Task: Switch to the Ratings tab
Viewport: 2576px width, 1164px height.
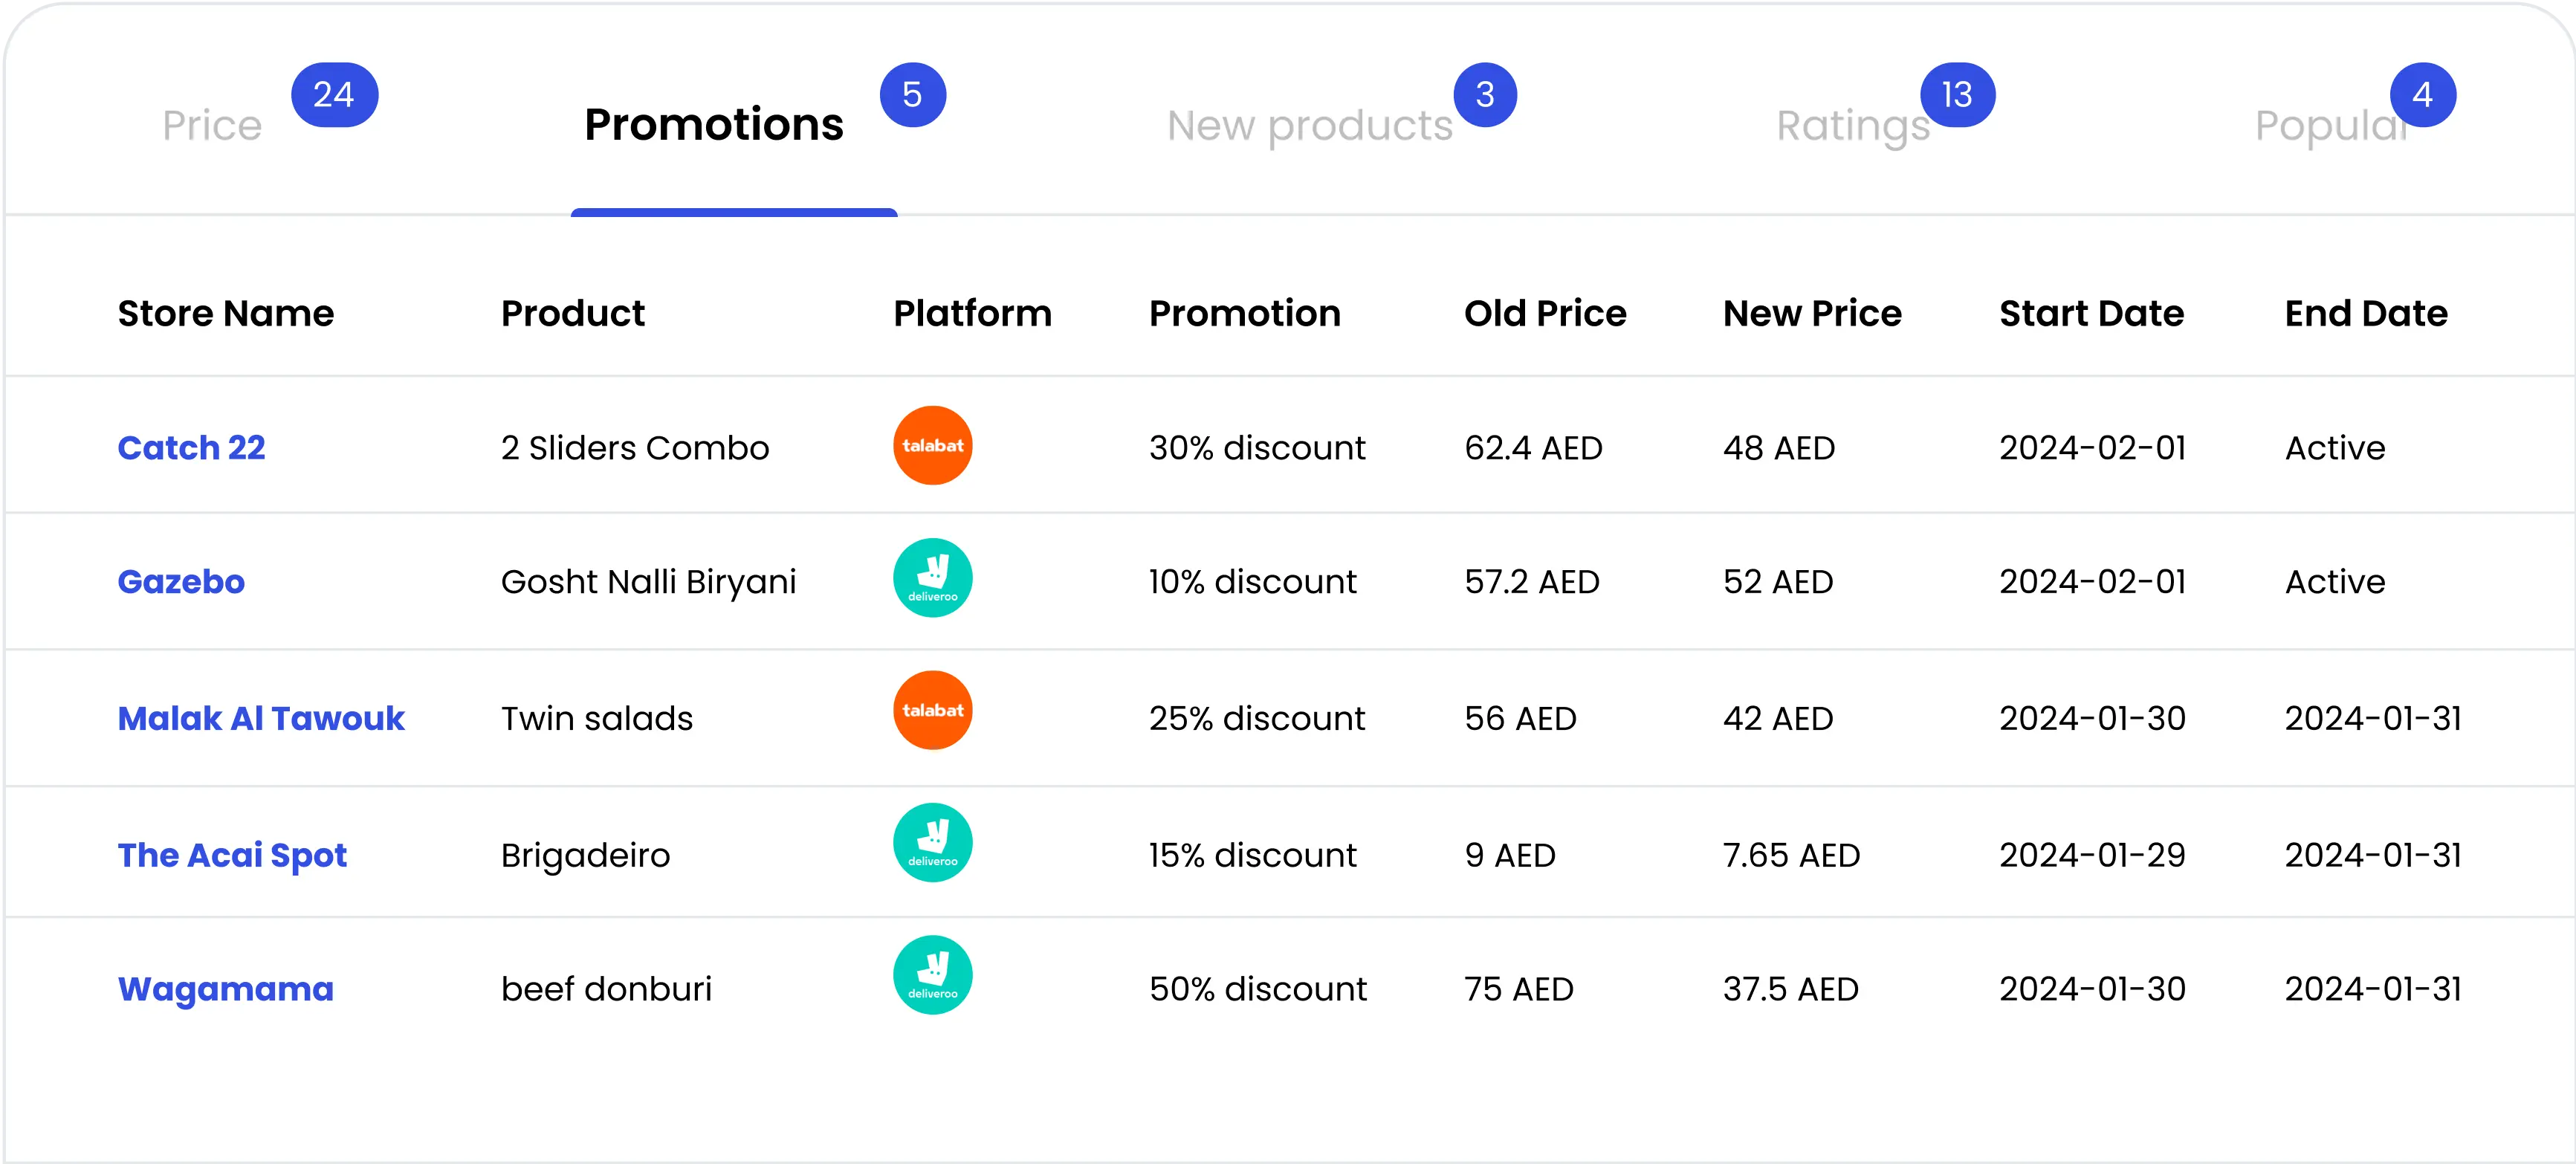Action: pyautogui.click(x=1852, y=126)
